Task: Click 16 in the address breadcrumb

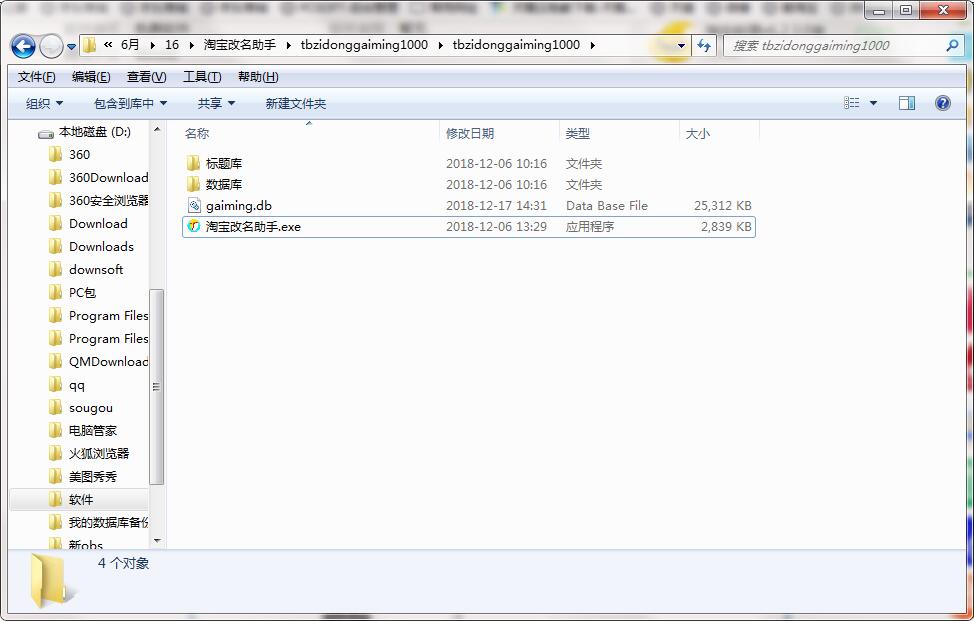Action: 171,45
